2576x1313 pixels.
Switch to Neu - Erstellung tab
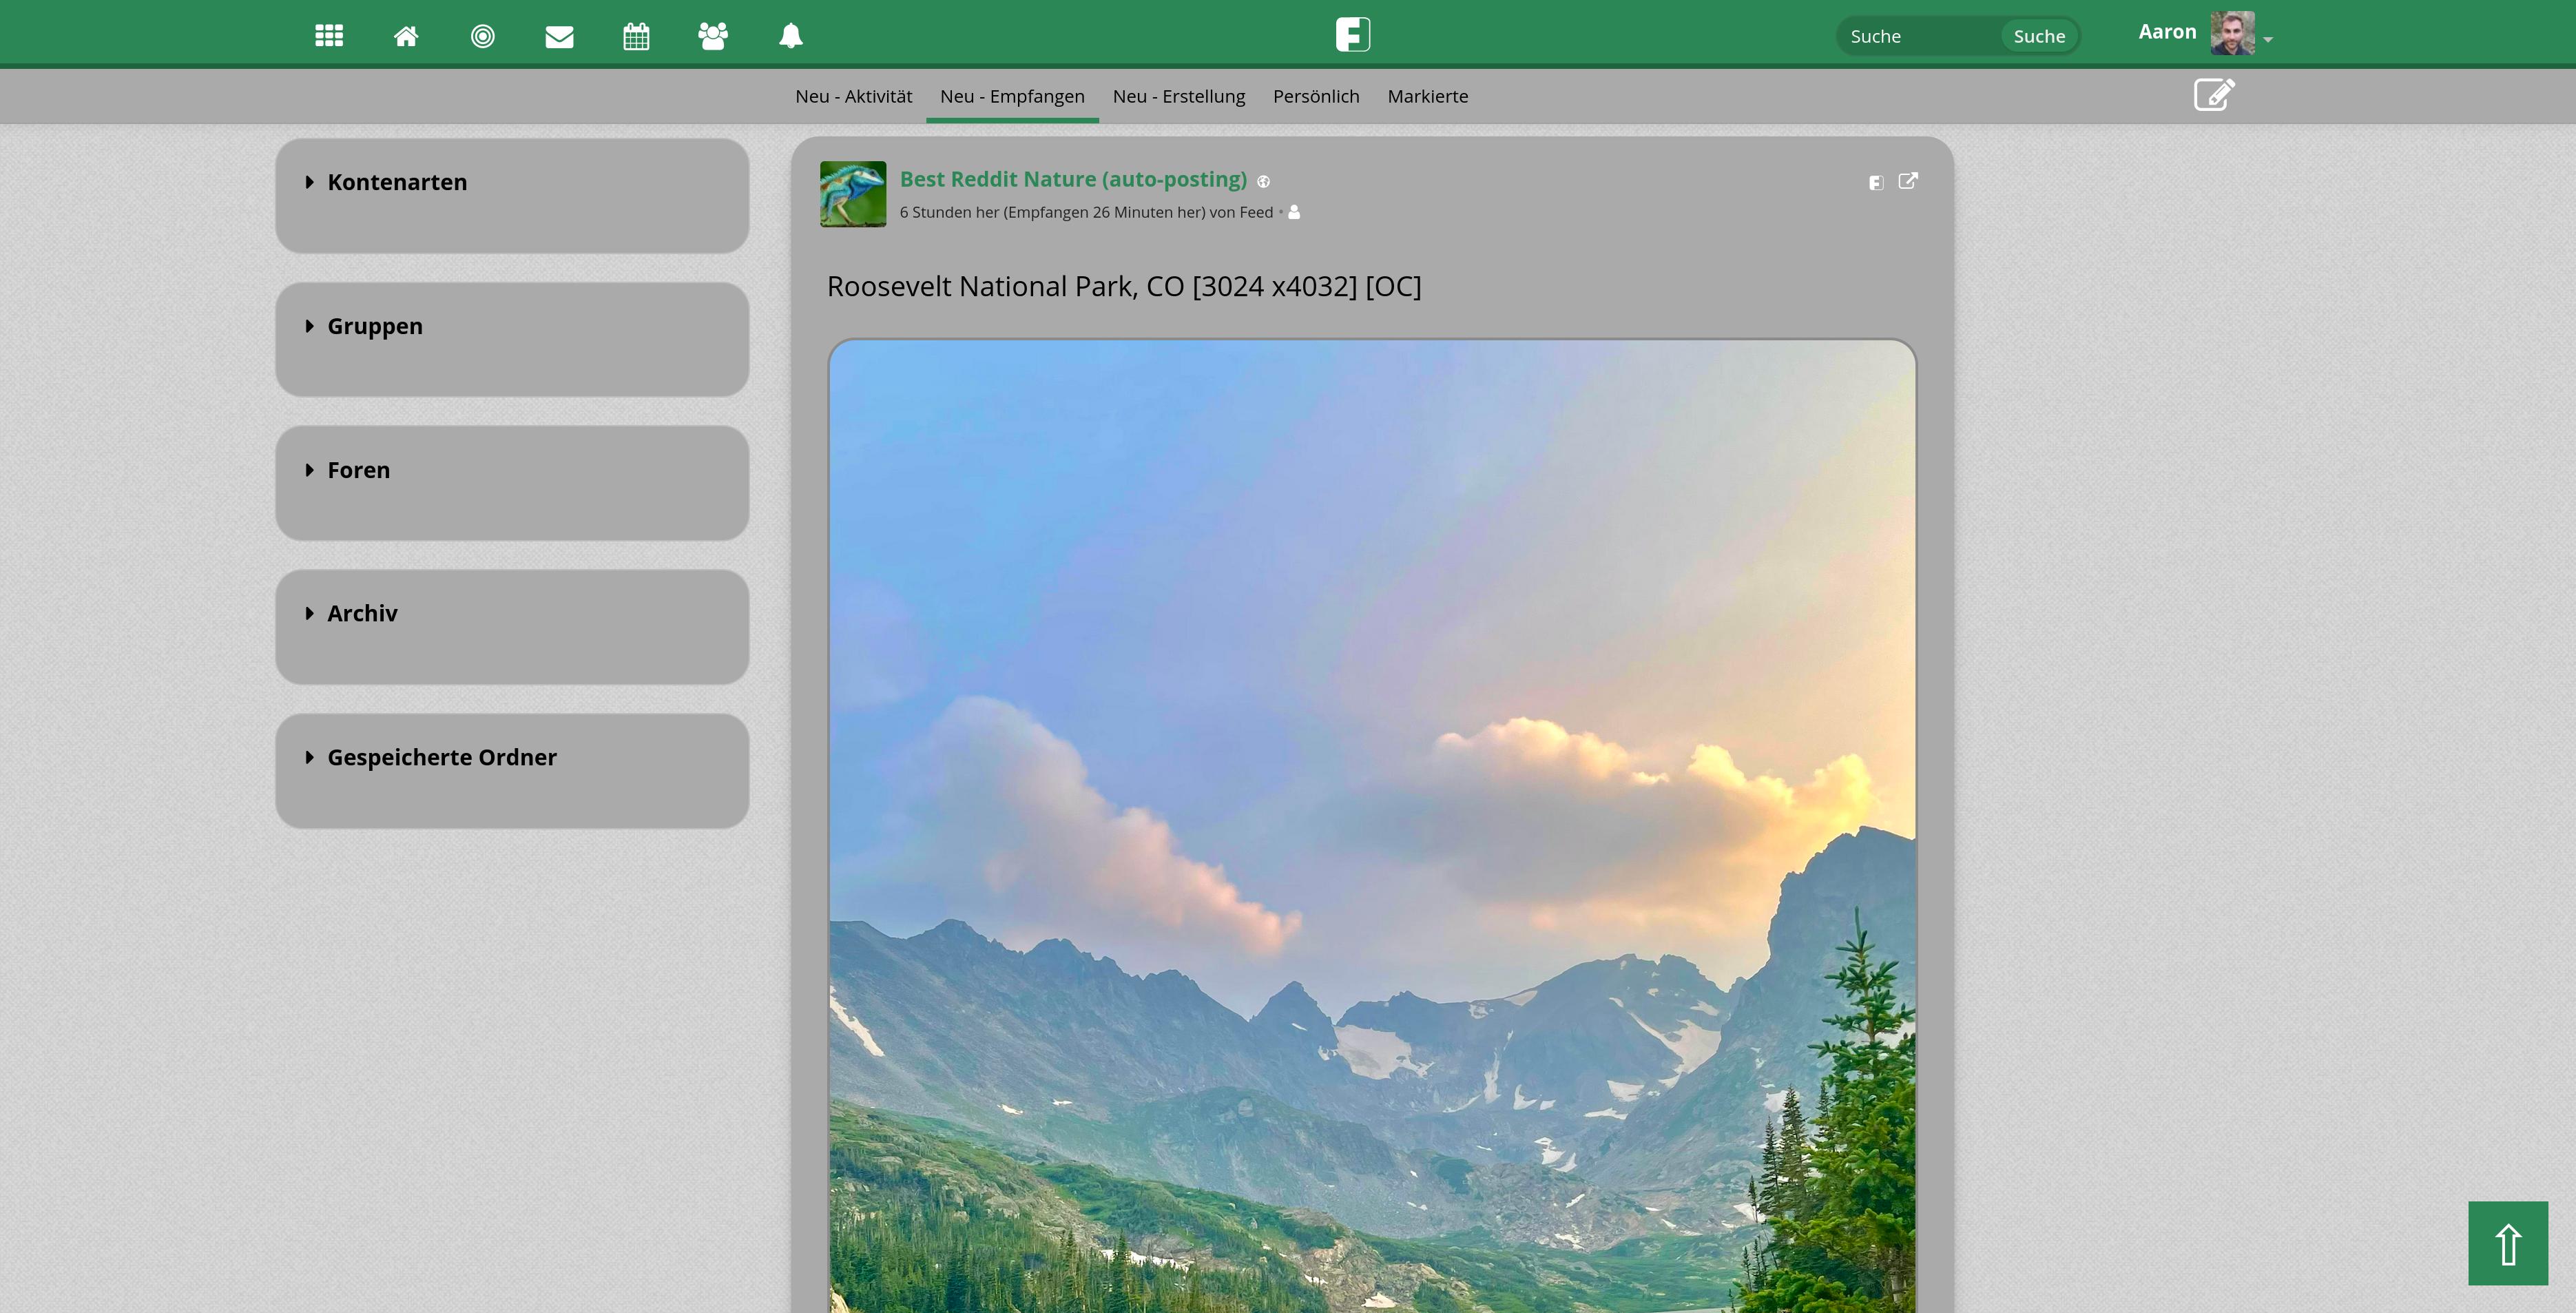click(1178, 96)
